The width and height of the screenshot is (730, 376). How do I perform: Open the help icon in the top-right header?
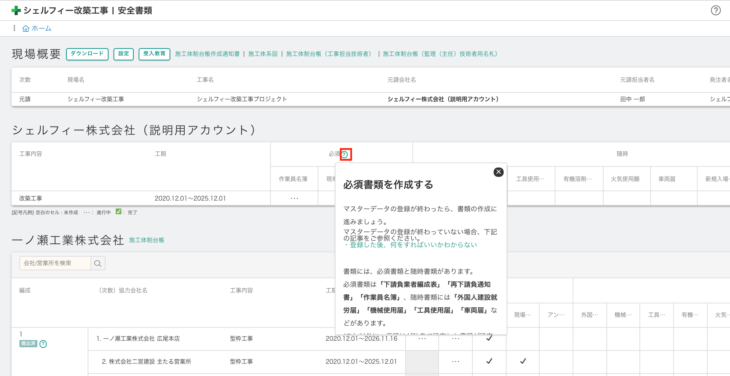click(716, 10)
